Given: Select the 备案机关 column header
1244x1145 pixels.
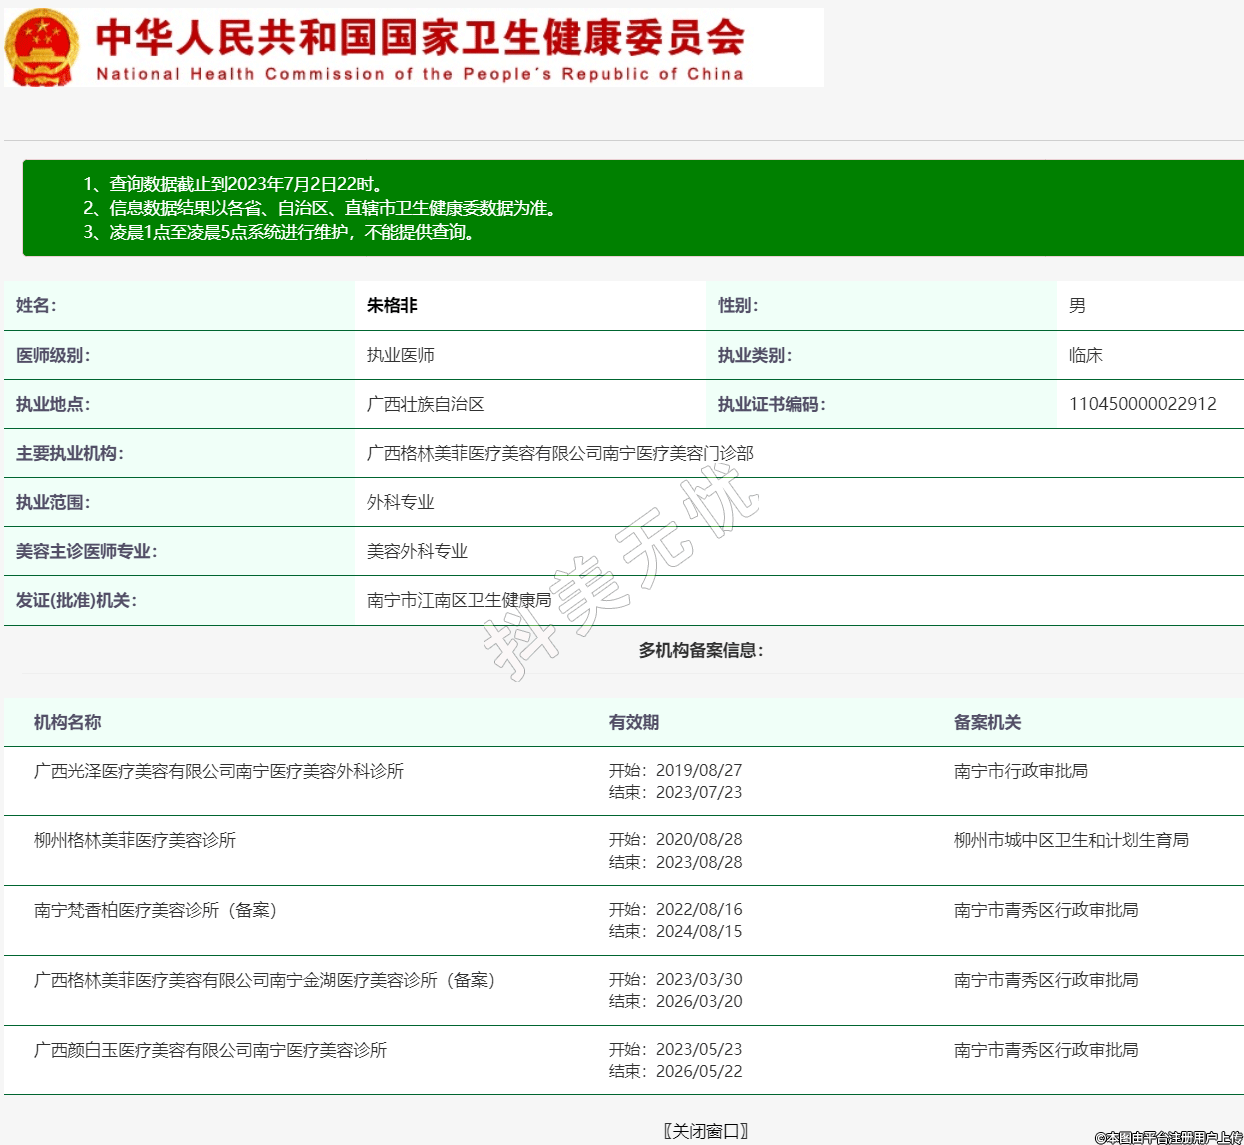Looking at the screenshot, I should pyautogui.click(x=987, y=722).
